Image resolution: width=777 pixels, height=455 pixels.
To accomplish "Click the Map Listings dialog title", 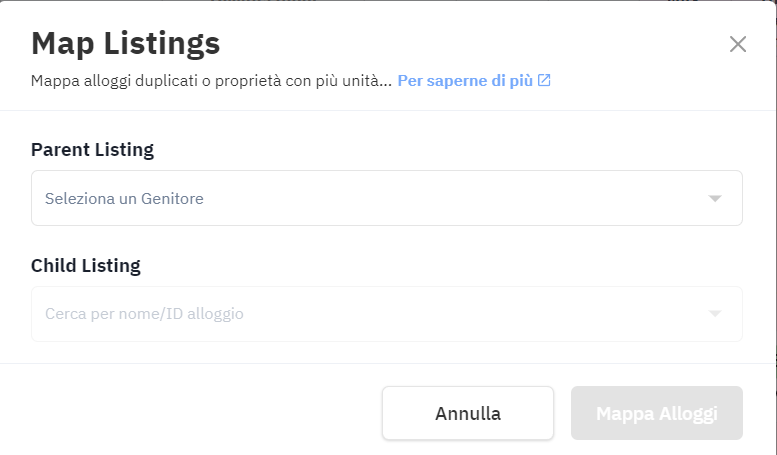I will click(x=125, y=43).
